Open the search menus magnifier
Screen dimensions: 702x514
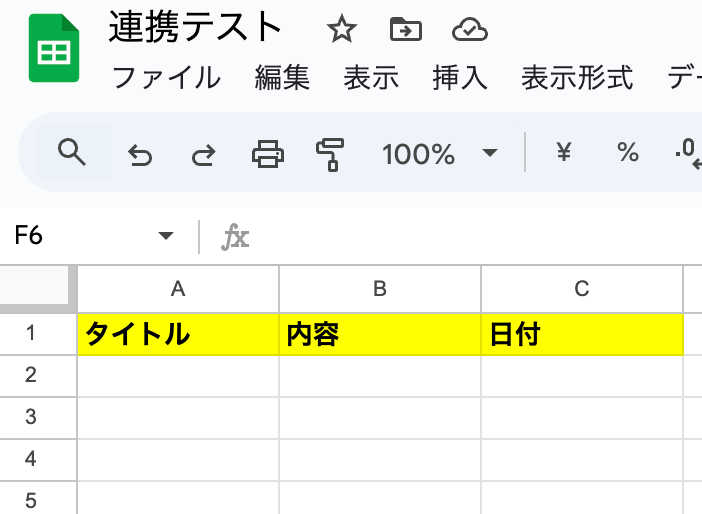72,152
